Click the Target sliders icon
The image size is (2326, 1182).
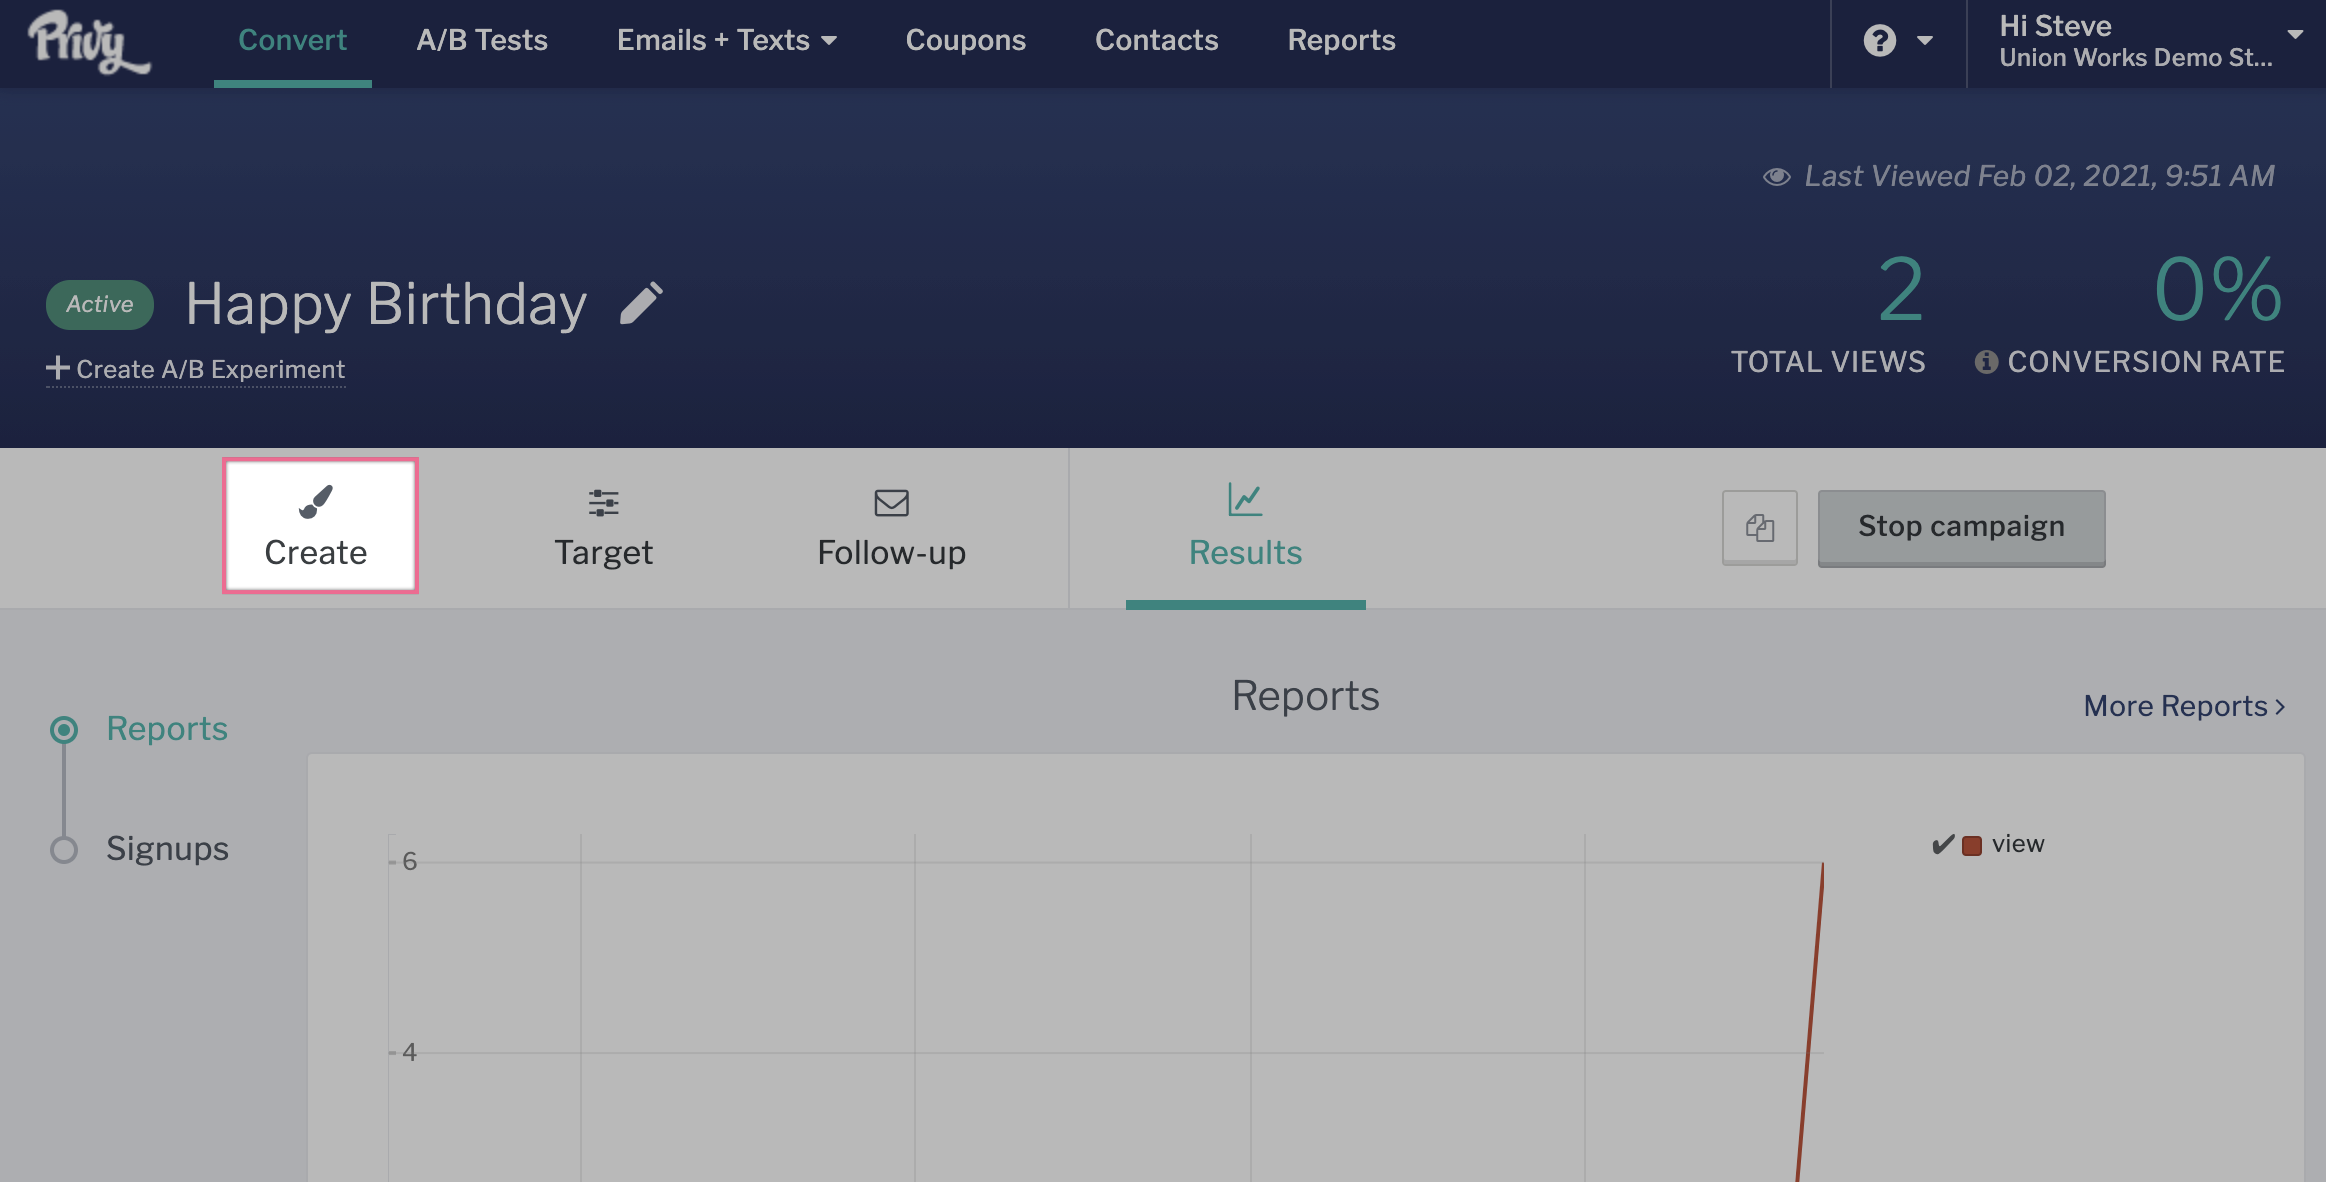(x=603, y=502)
